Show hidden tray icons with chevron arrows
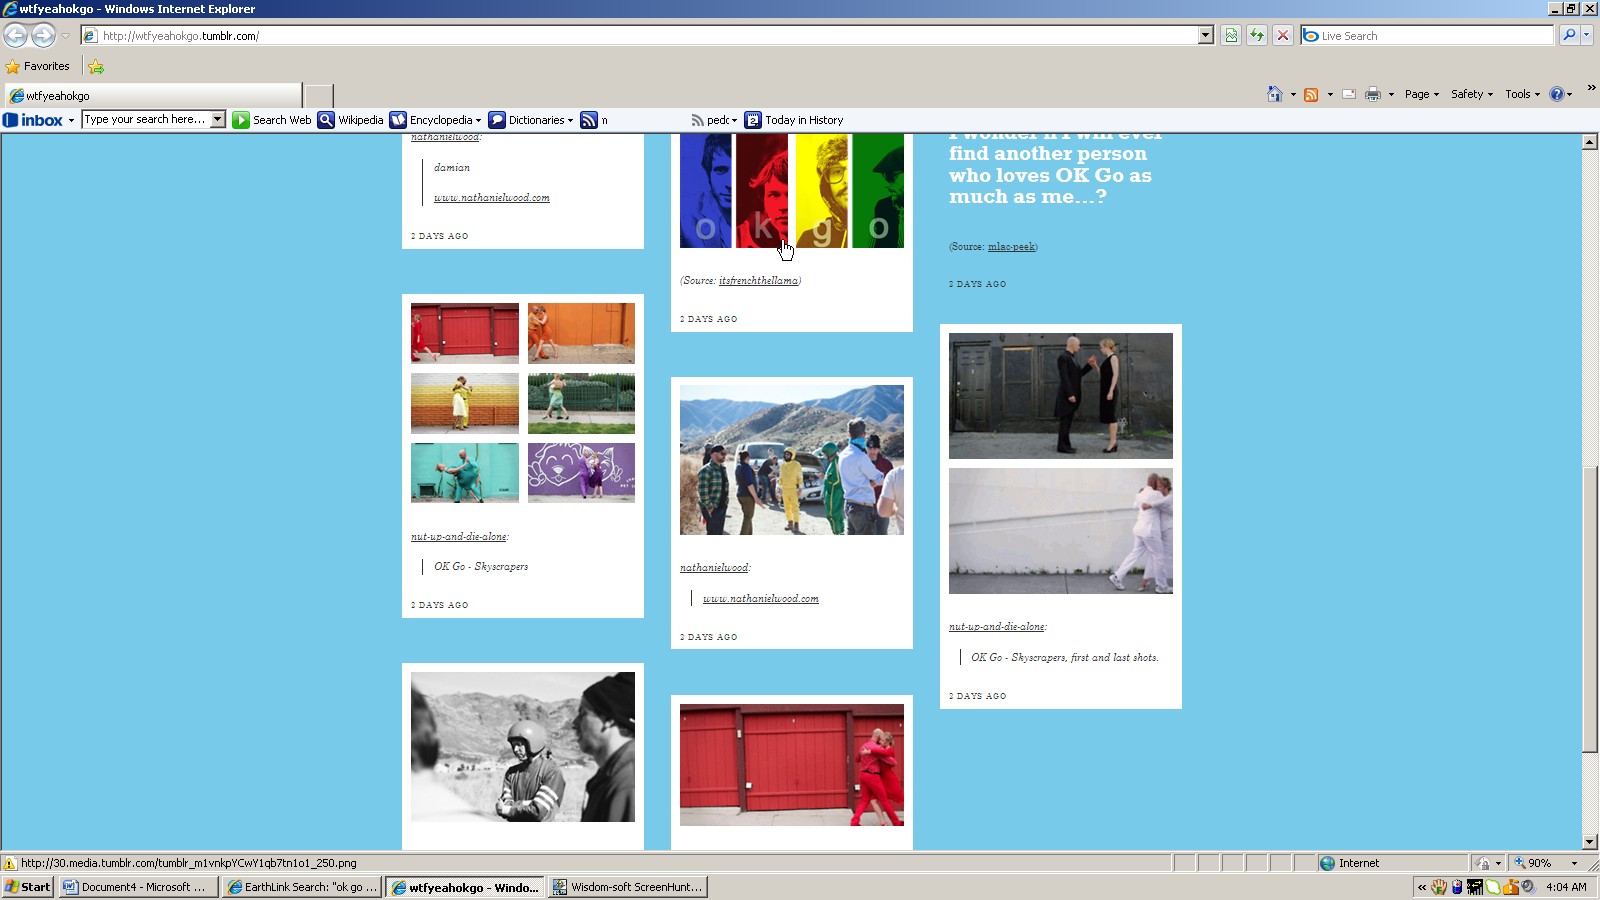The height and width of the screenshot is (900, 1600). point(1422,887)
